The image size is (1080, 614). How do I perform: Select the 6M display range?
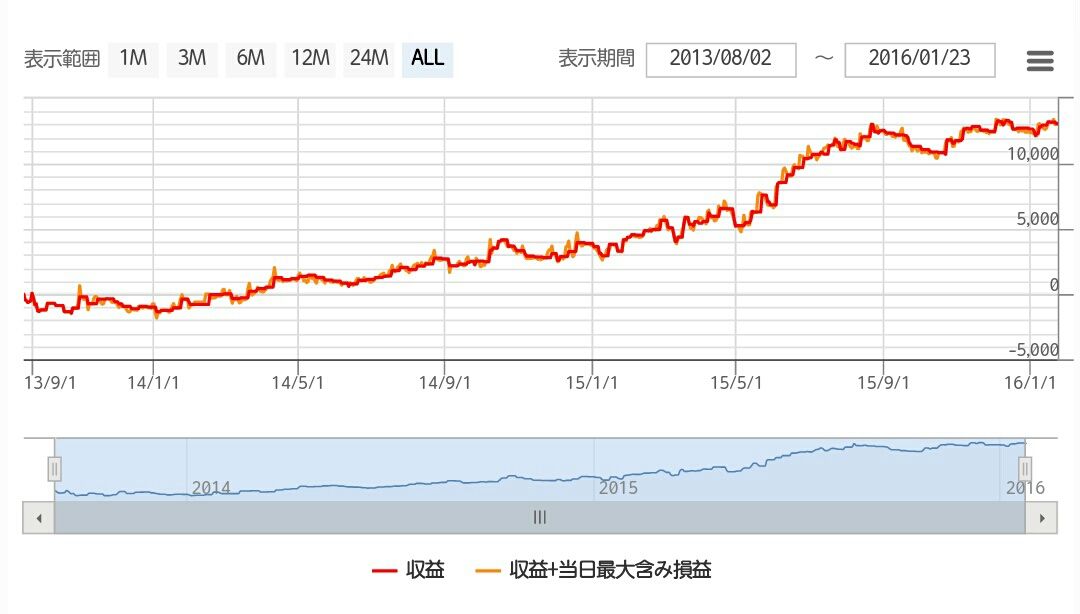tap(251, 58)
